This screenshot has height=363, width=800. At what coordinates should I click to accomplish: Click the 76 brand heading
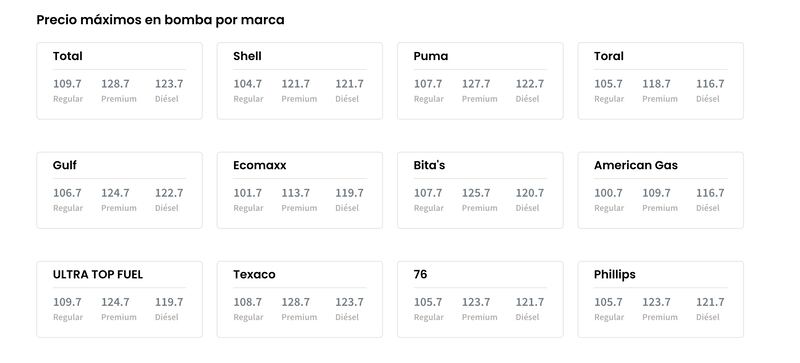(420, 275)
